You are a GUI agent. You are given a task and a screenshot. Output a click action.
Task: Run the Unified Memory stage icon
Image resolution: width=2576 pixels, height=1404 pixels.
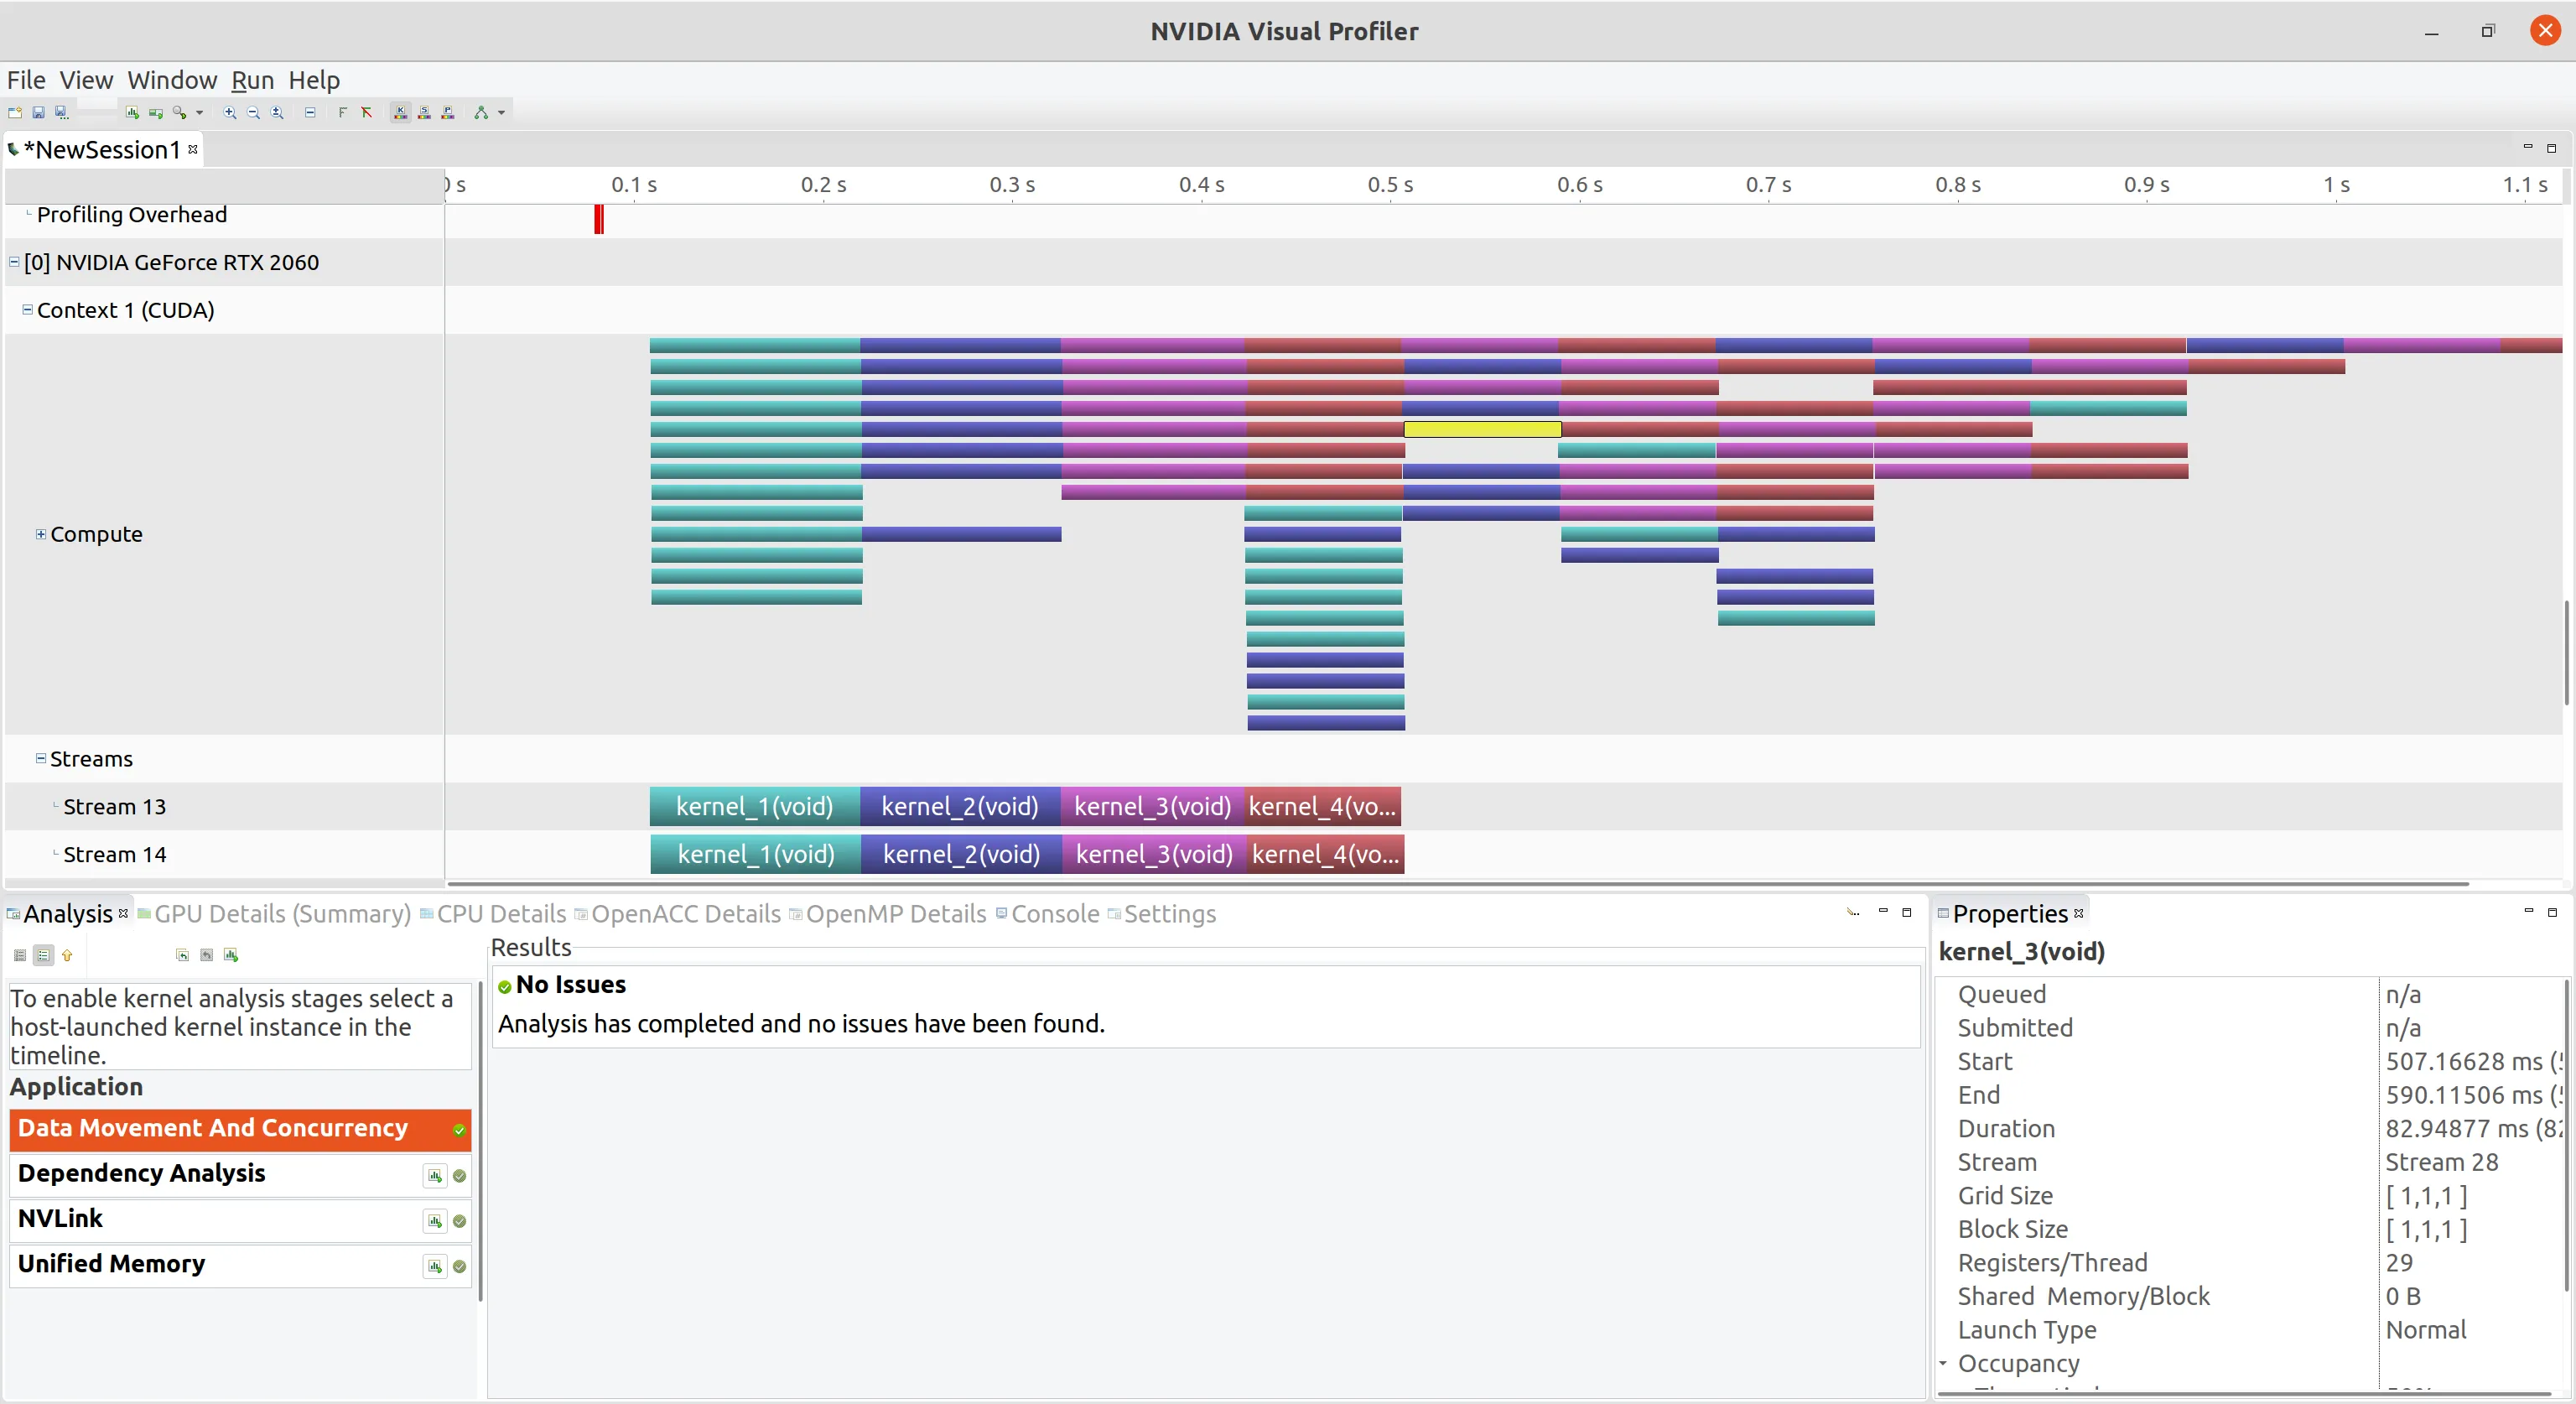(435, 1267)
